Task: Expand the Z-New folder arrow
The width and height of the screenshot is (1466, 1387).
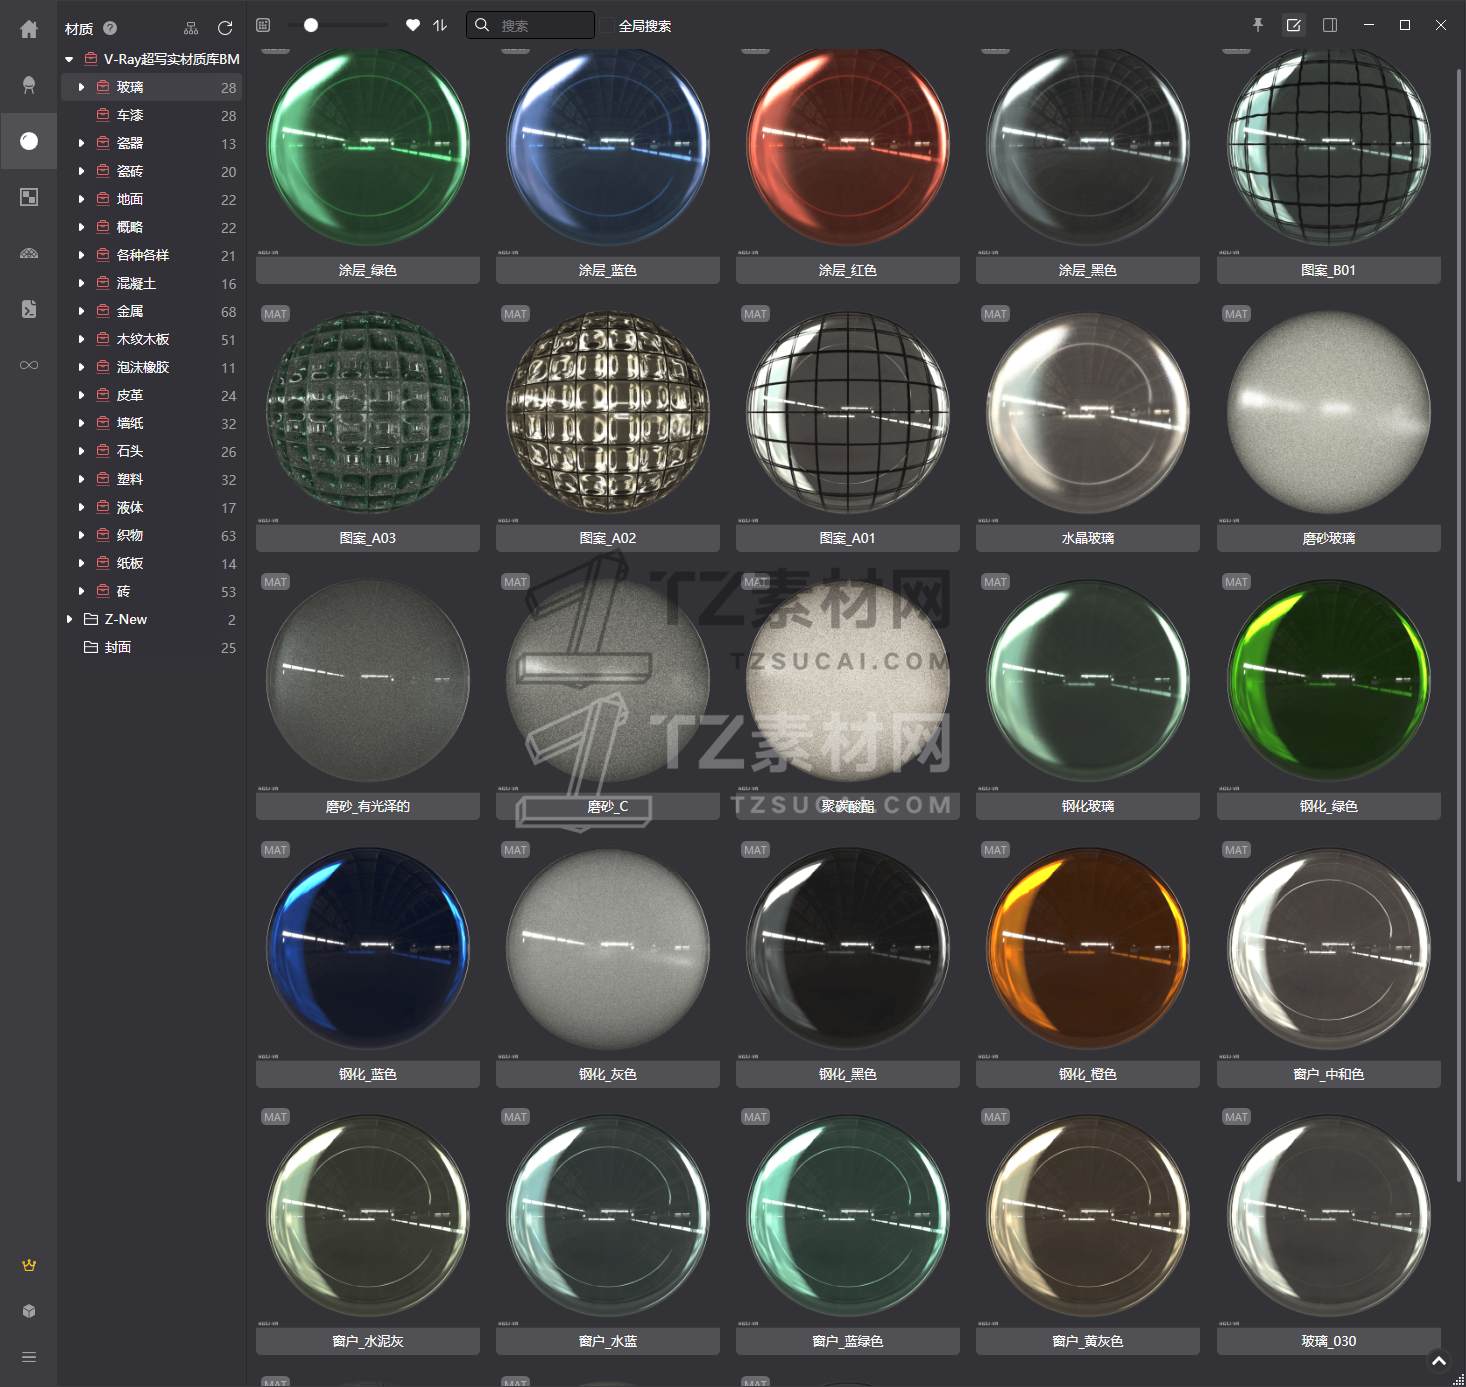Action: point(69,620)
